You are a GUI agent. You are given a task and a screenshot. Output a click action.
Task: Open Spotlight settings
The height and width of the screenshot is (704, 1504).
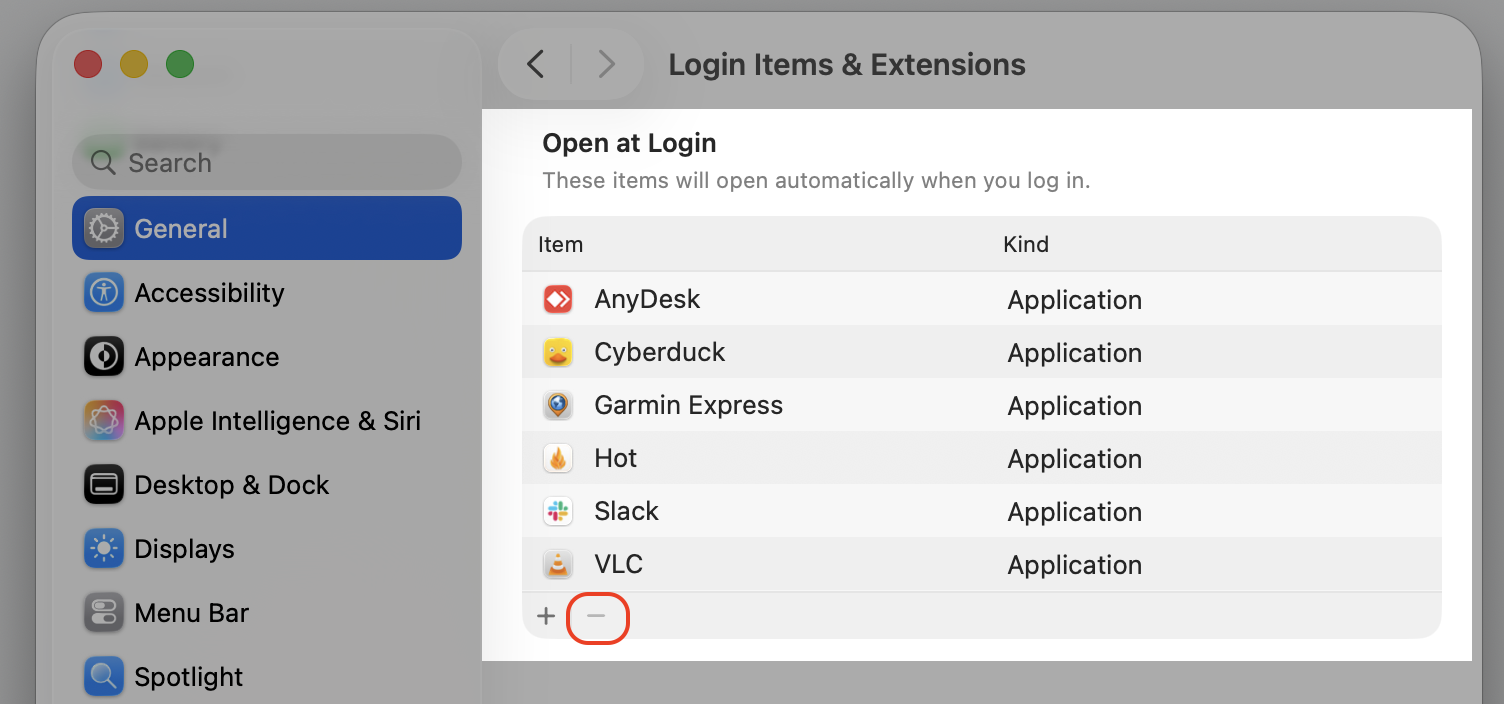(x=267, y=676)
